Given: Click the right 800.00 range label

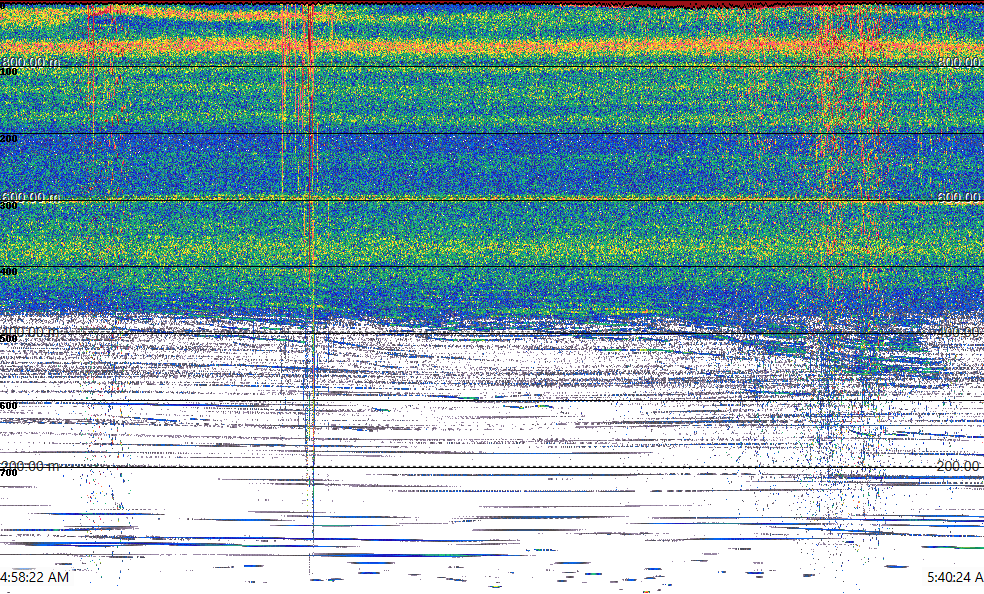Looking at the screenshot, I should coord(960,62).
